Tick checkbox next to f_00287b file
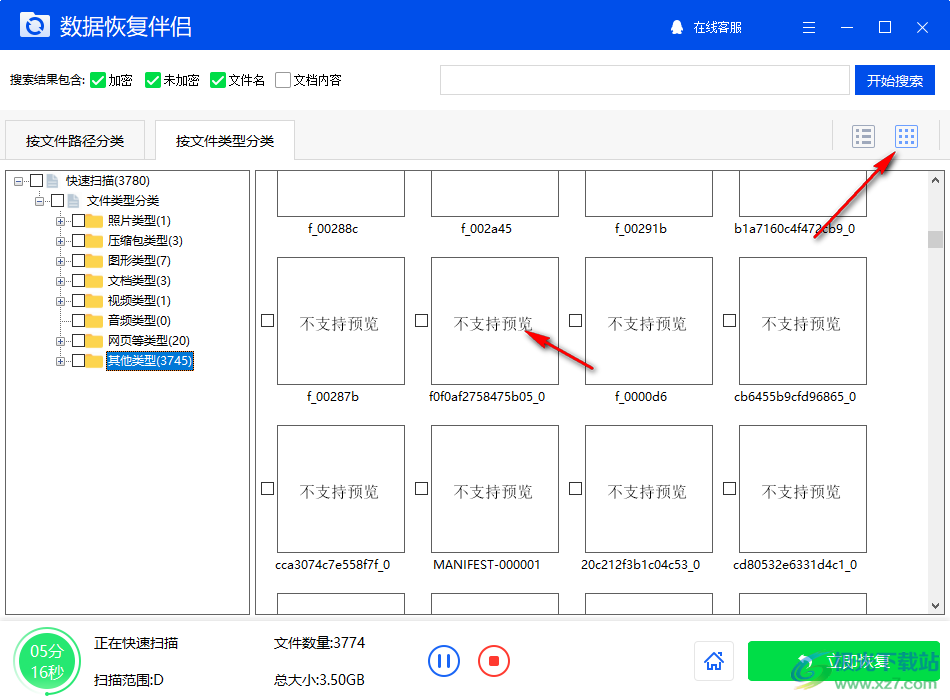Screen dimensions: 950x700 [267, 320]
